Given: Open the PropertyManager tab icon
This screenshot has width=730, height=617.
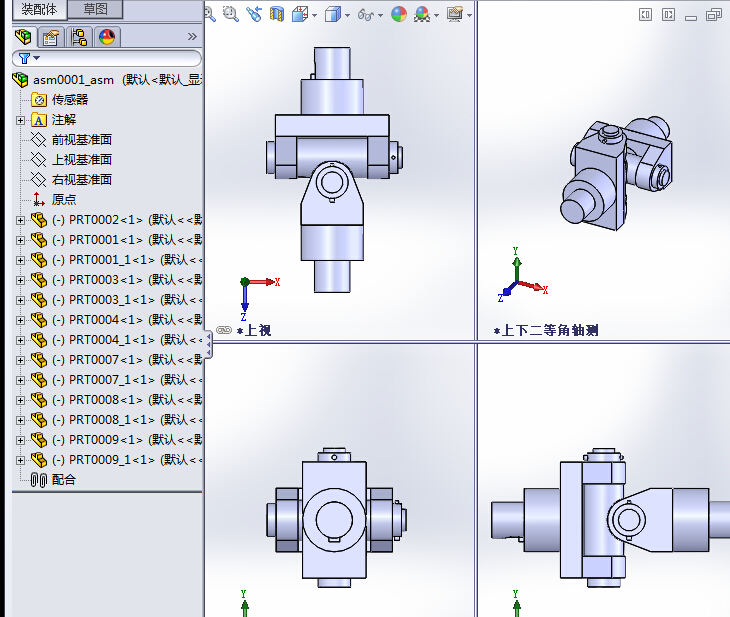Looking at the screenshot, I should (x=50, y=37).
